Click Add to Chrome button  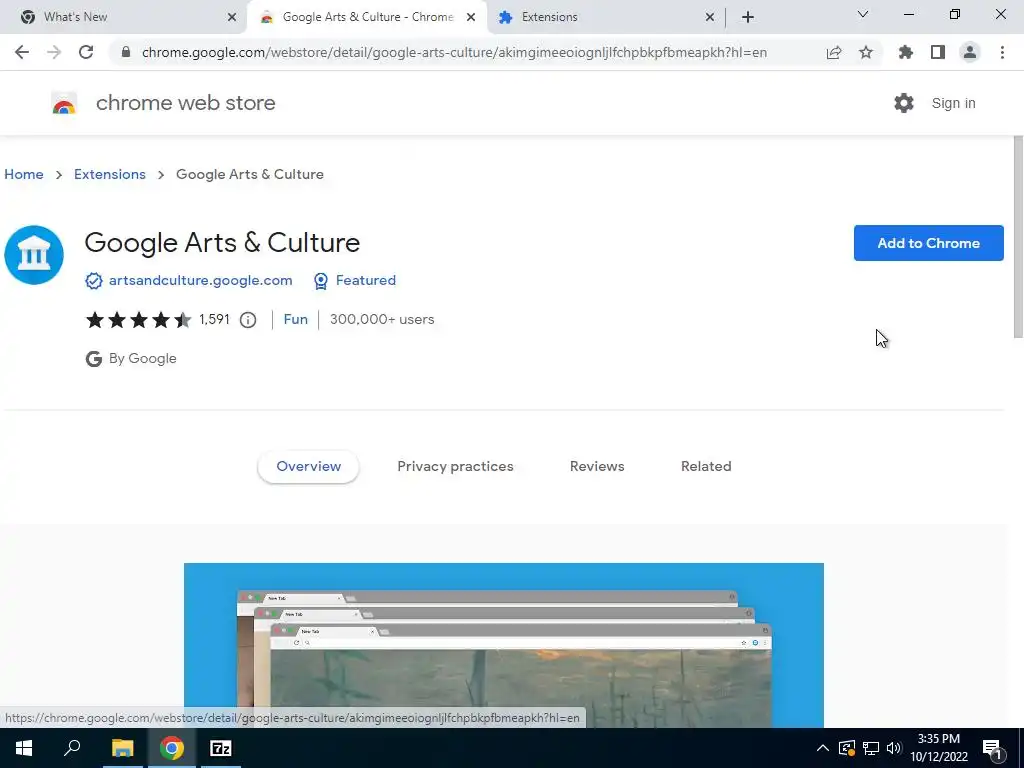928,243
